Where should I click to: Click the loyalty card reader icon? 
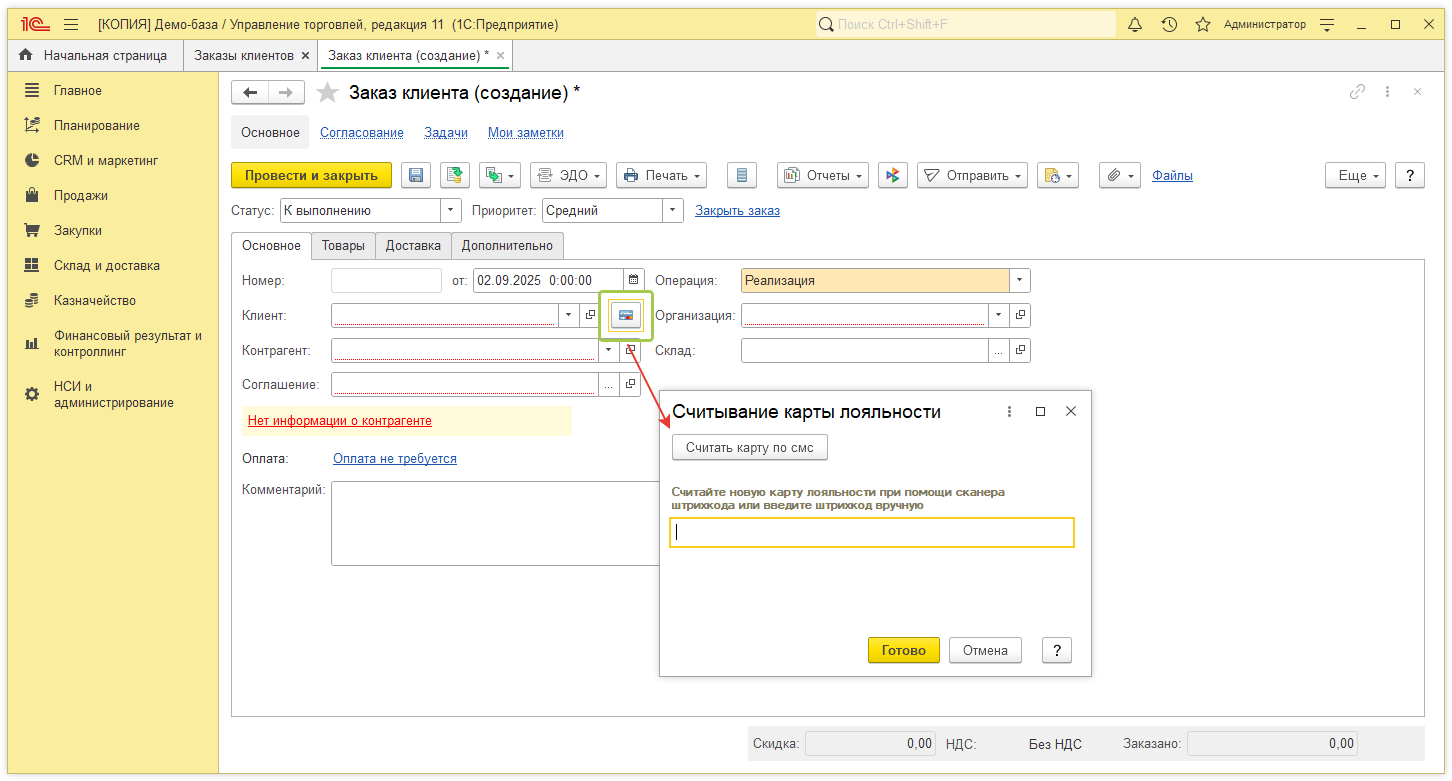click(625, 315)
